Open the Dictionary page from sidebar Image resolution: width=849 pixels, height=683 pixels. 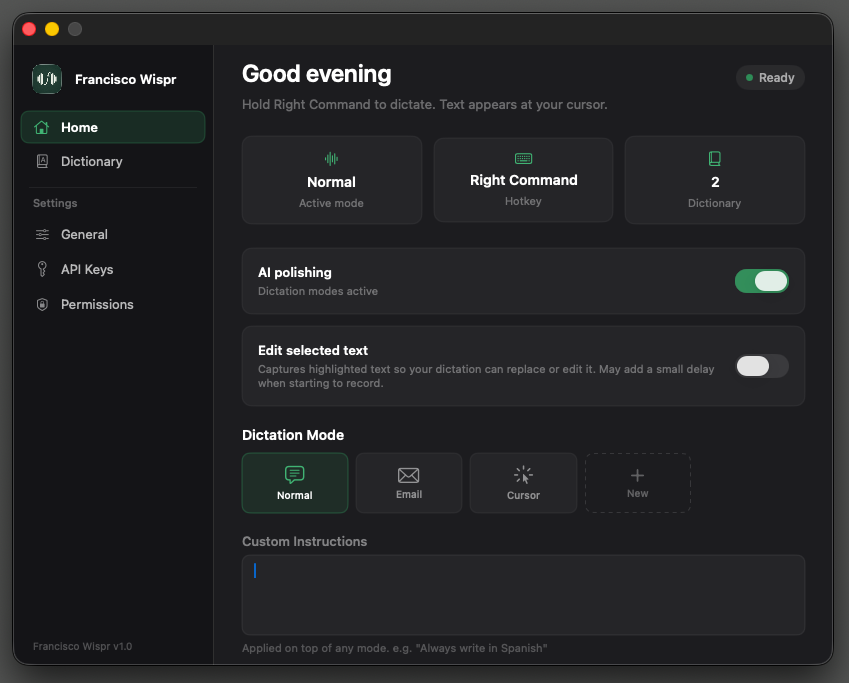(x=92, y=161)
